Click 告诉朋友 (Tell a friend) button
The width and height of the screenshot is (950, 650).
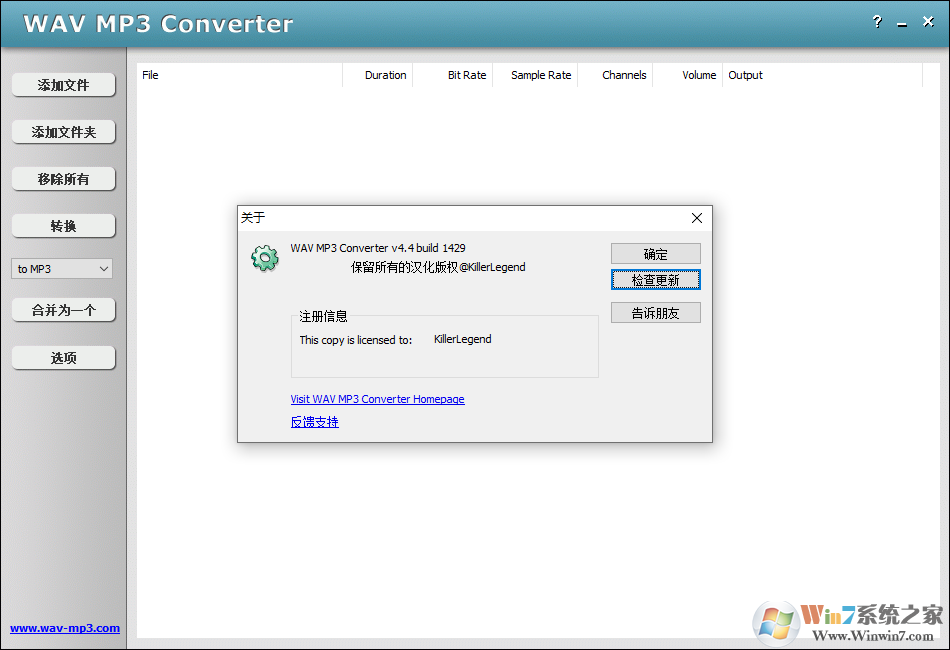point(656,313)
